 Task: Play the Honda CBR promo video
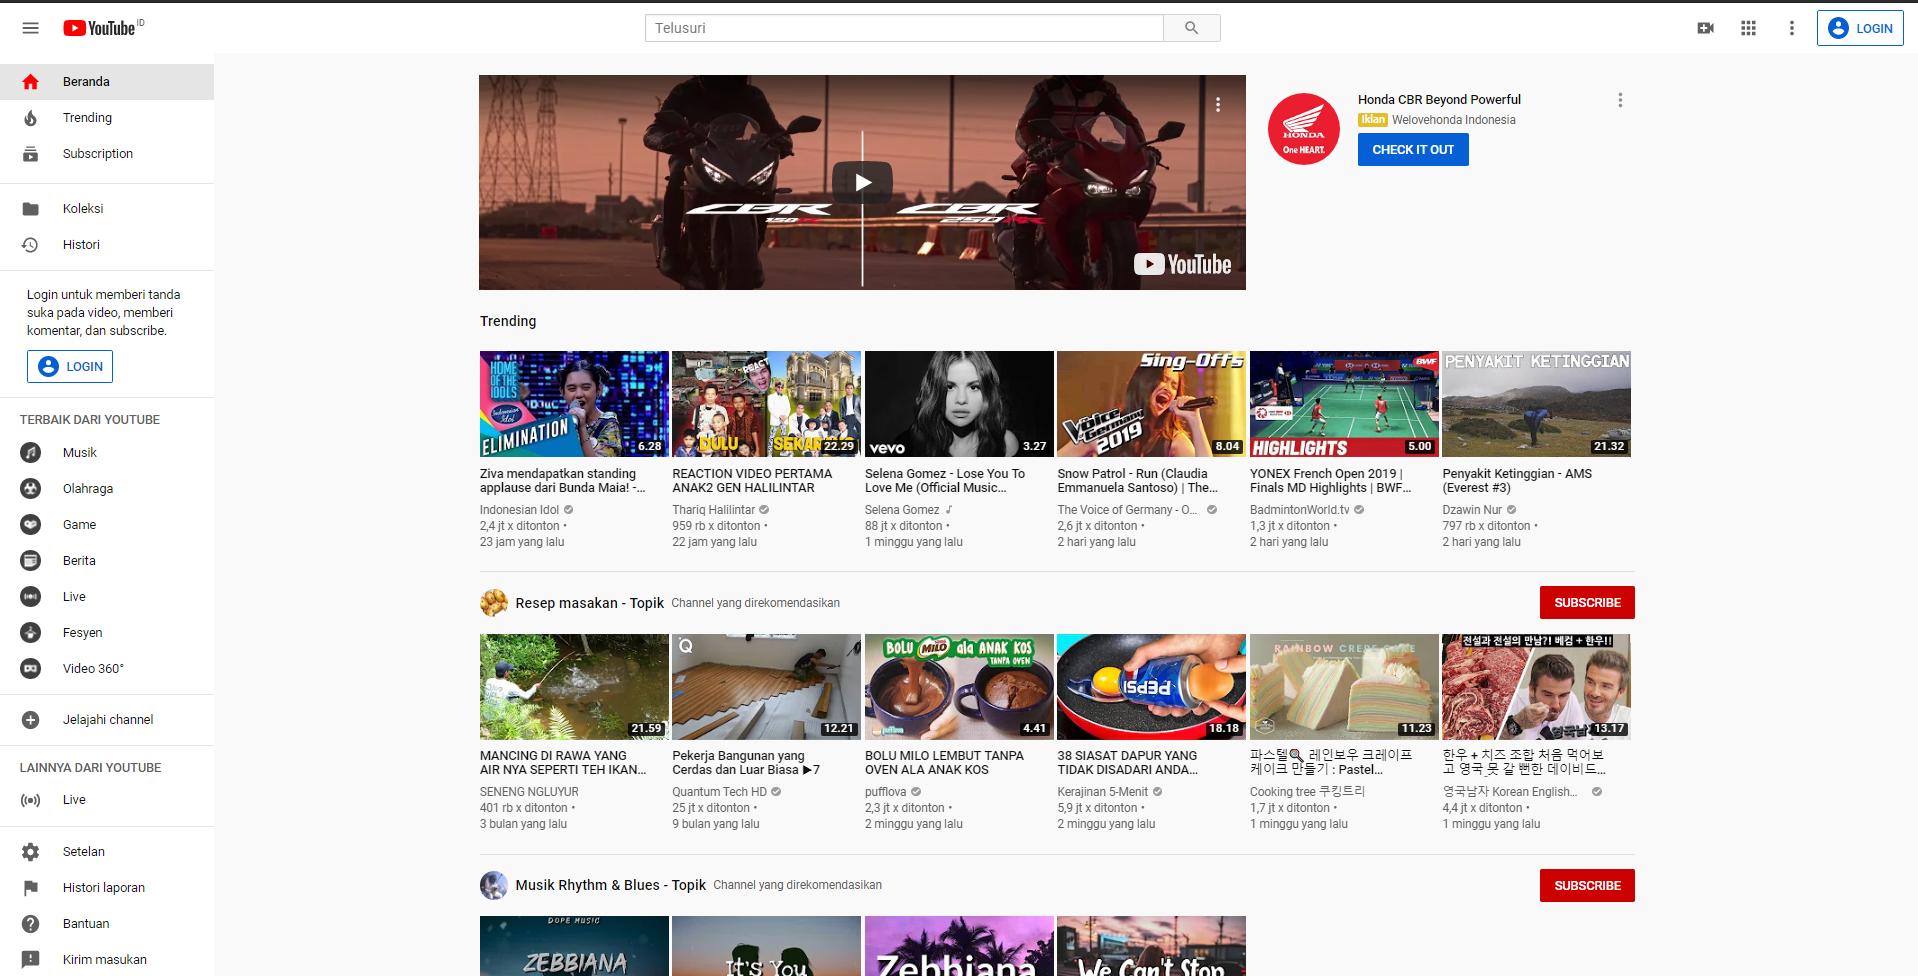862,182
